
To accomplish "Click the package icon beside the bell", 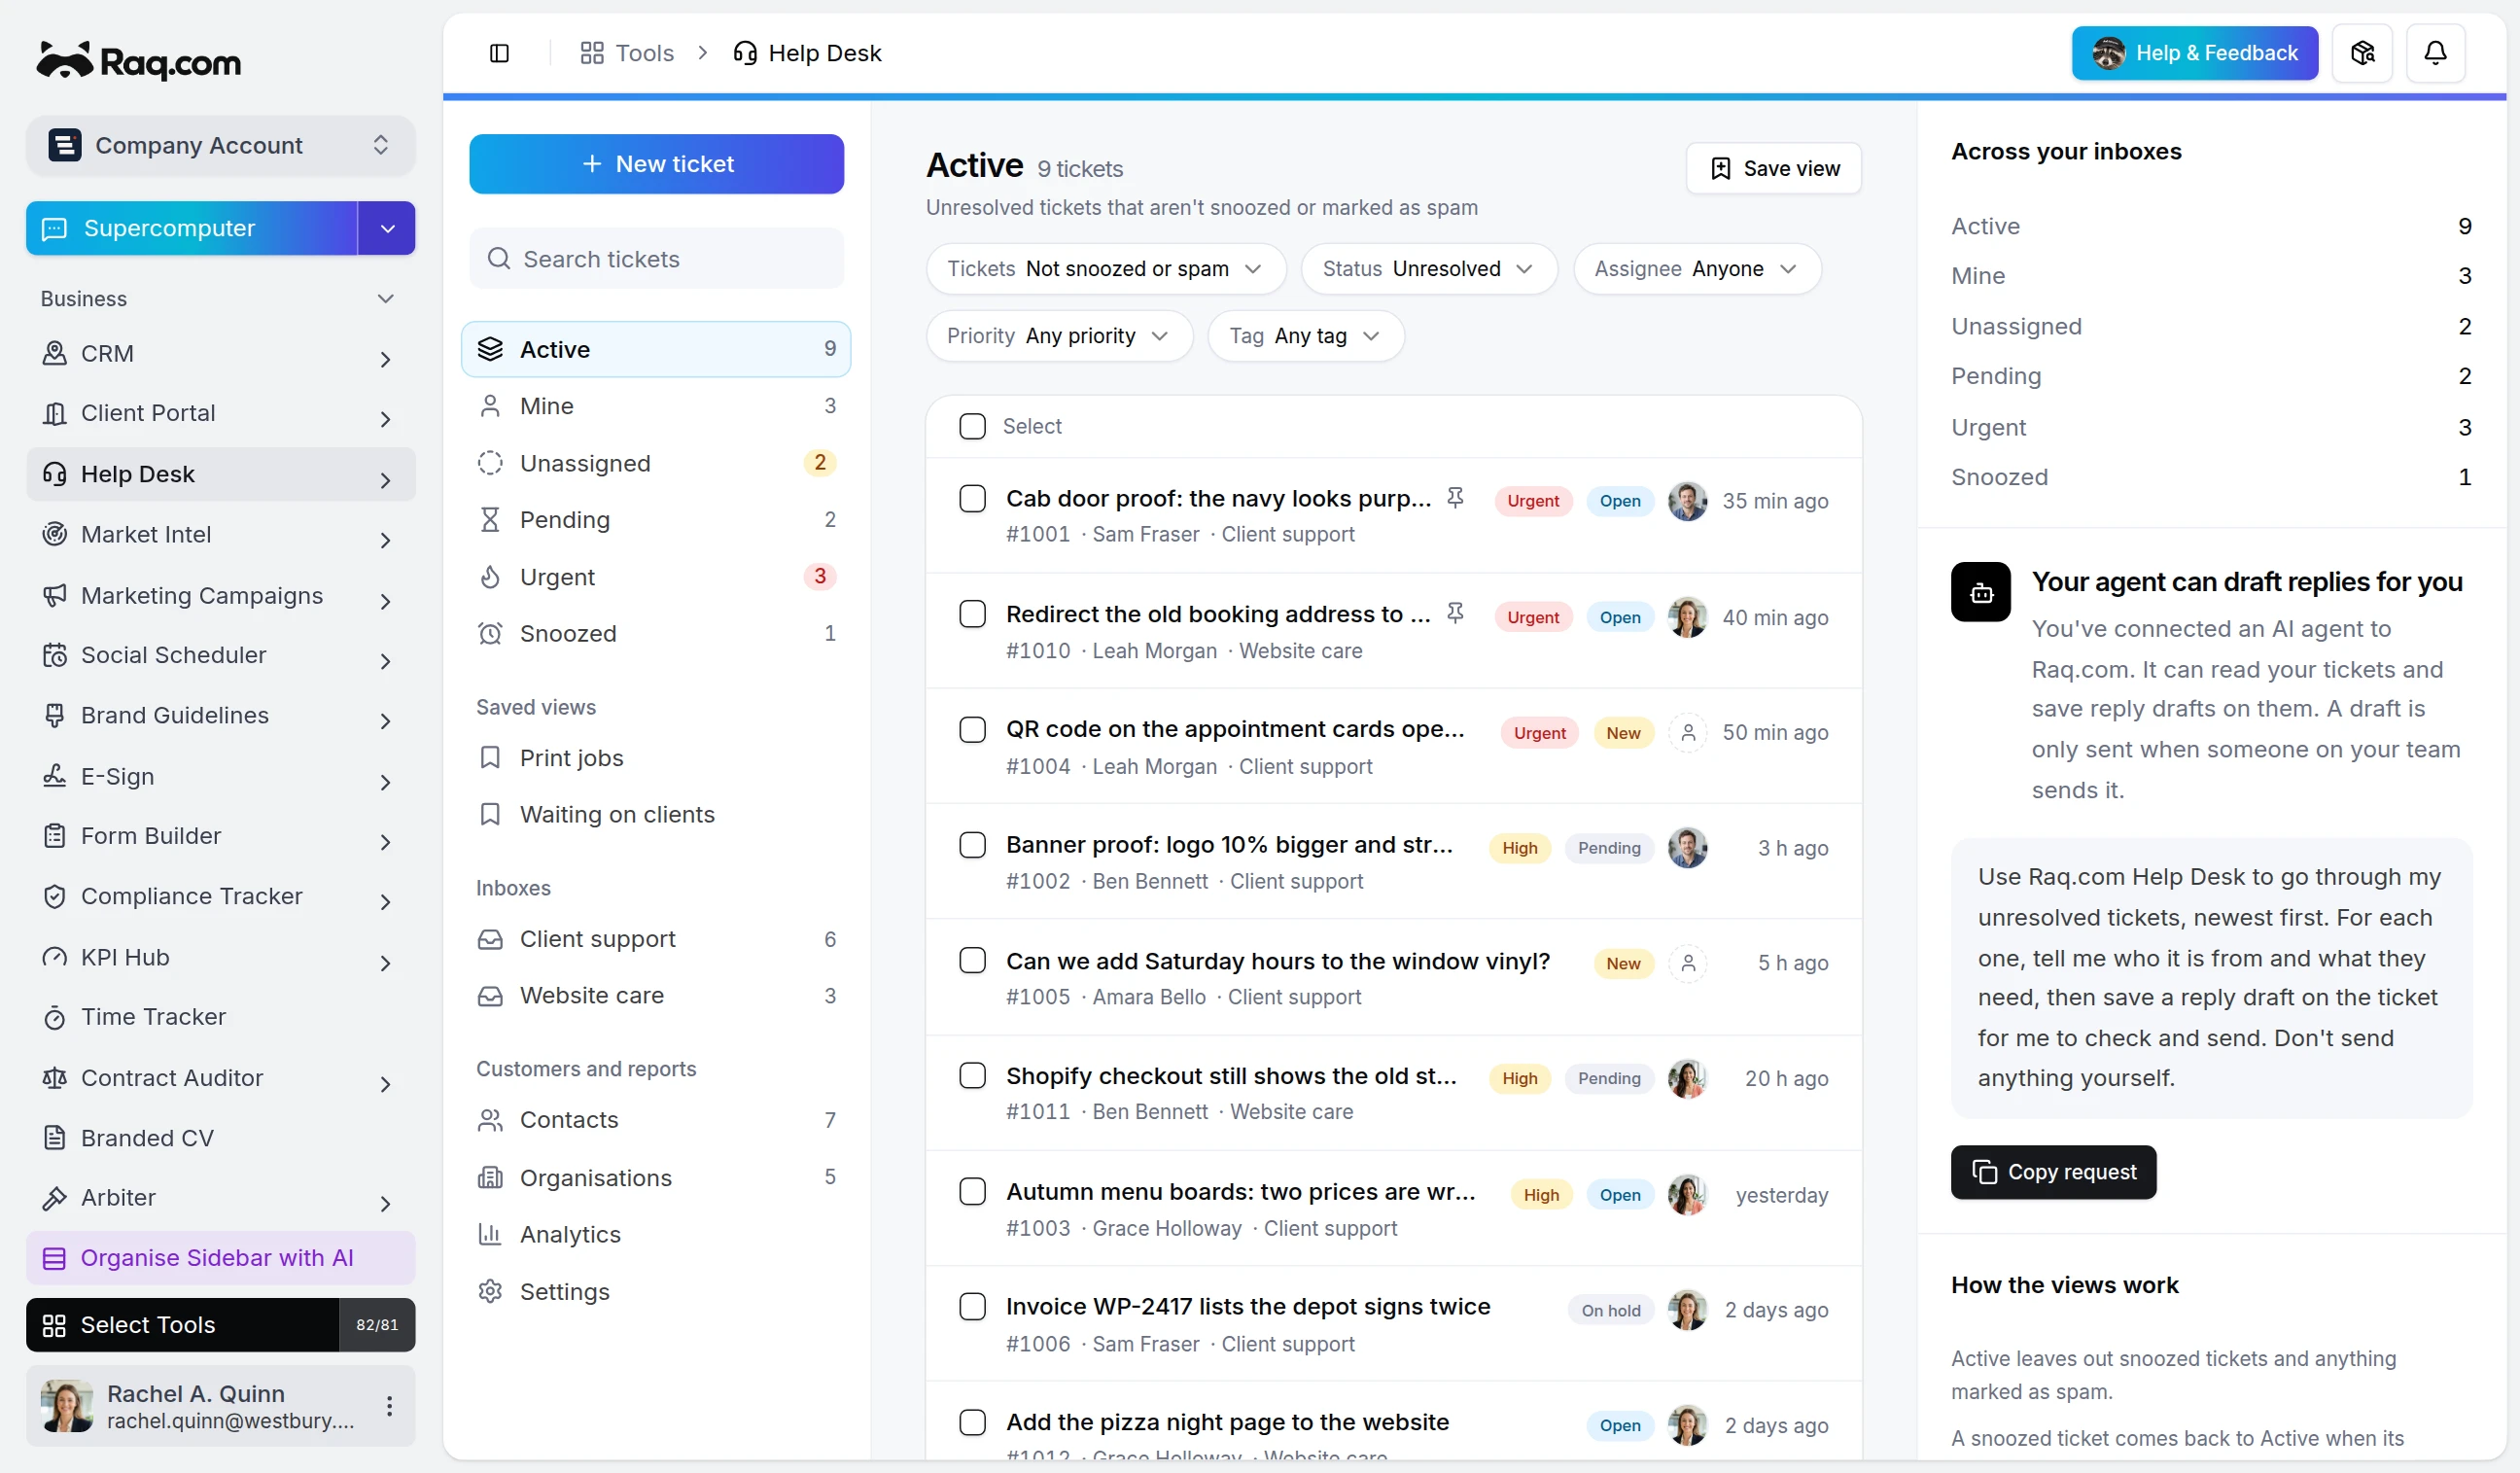I will point(2362,53).
